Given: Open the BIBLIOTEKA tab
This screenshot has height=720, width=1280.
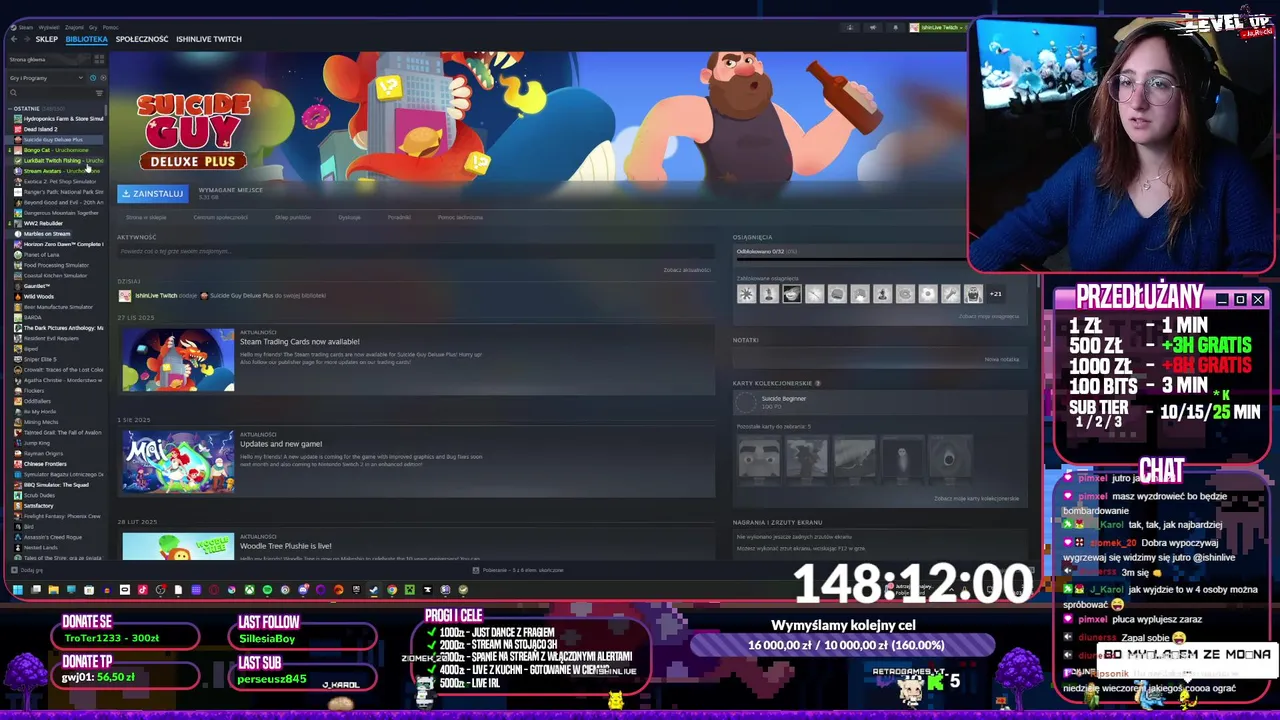Looking at the screenshot, I should point(86,39).
